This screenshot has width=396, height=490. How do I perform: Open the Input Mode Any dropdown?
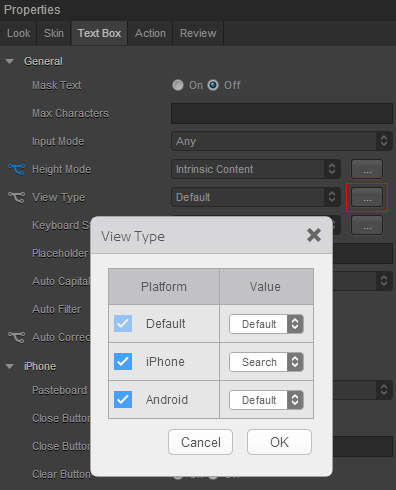pos(282,141)
